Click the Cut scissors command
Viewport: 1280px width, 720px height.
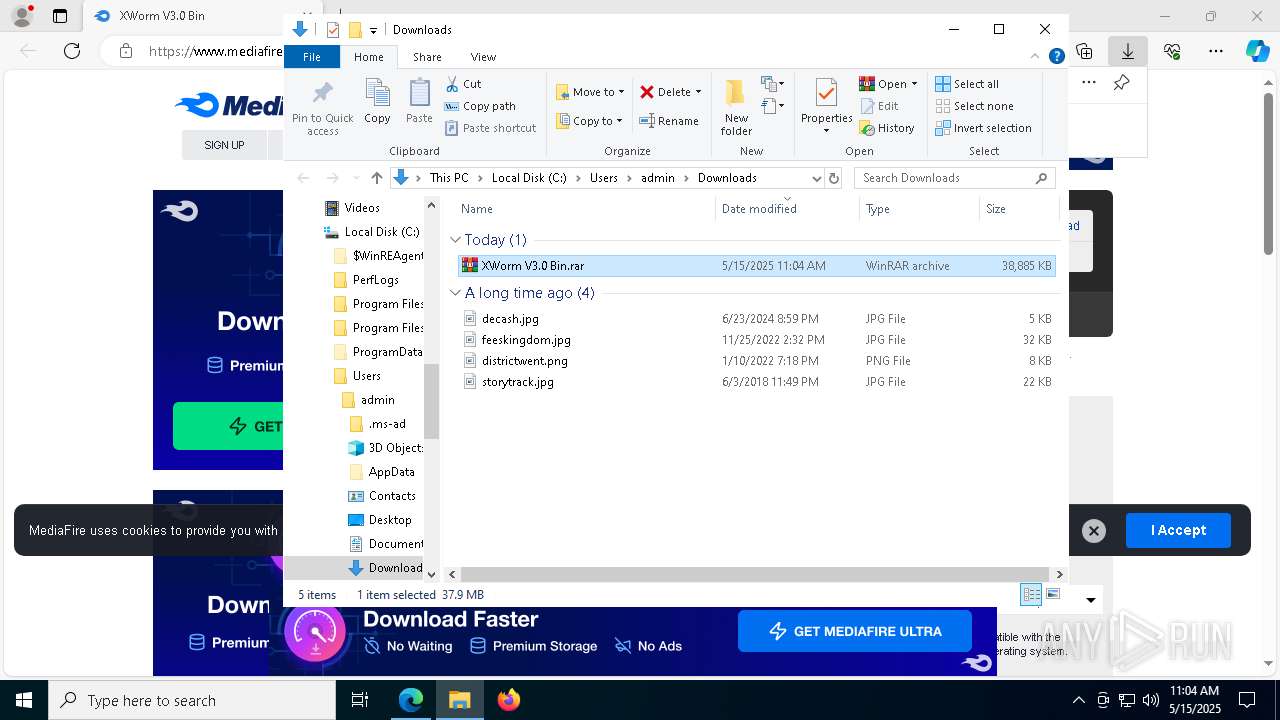[463, 84]
